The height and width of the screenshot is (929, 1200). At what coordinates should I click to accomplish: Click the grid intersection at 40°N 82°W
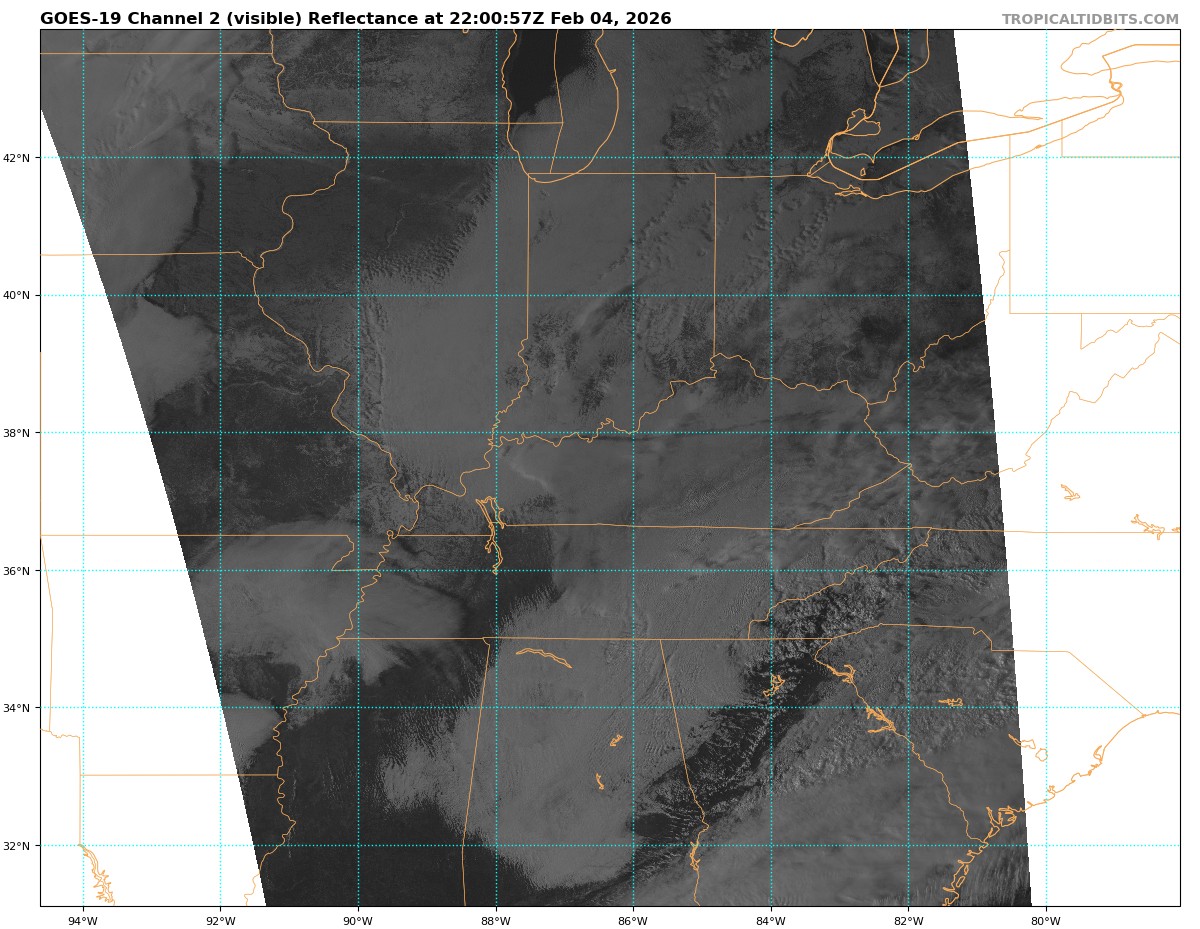pos(908,296)
